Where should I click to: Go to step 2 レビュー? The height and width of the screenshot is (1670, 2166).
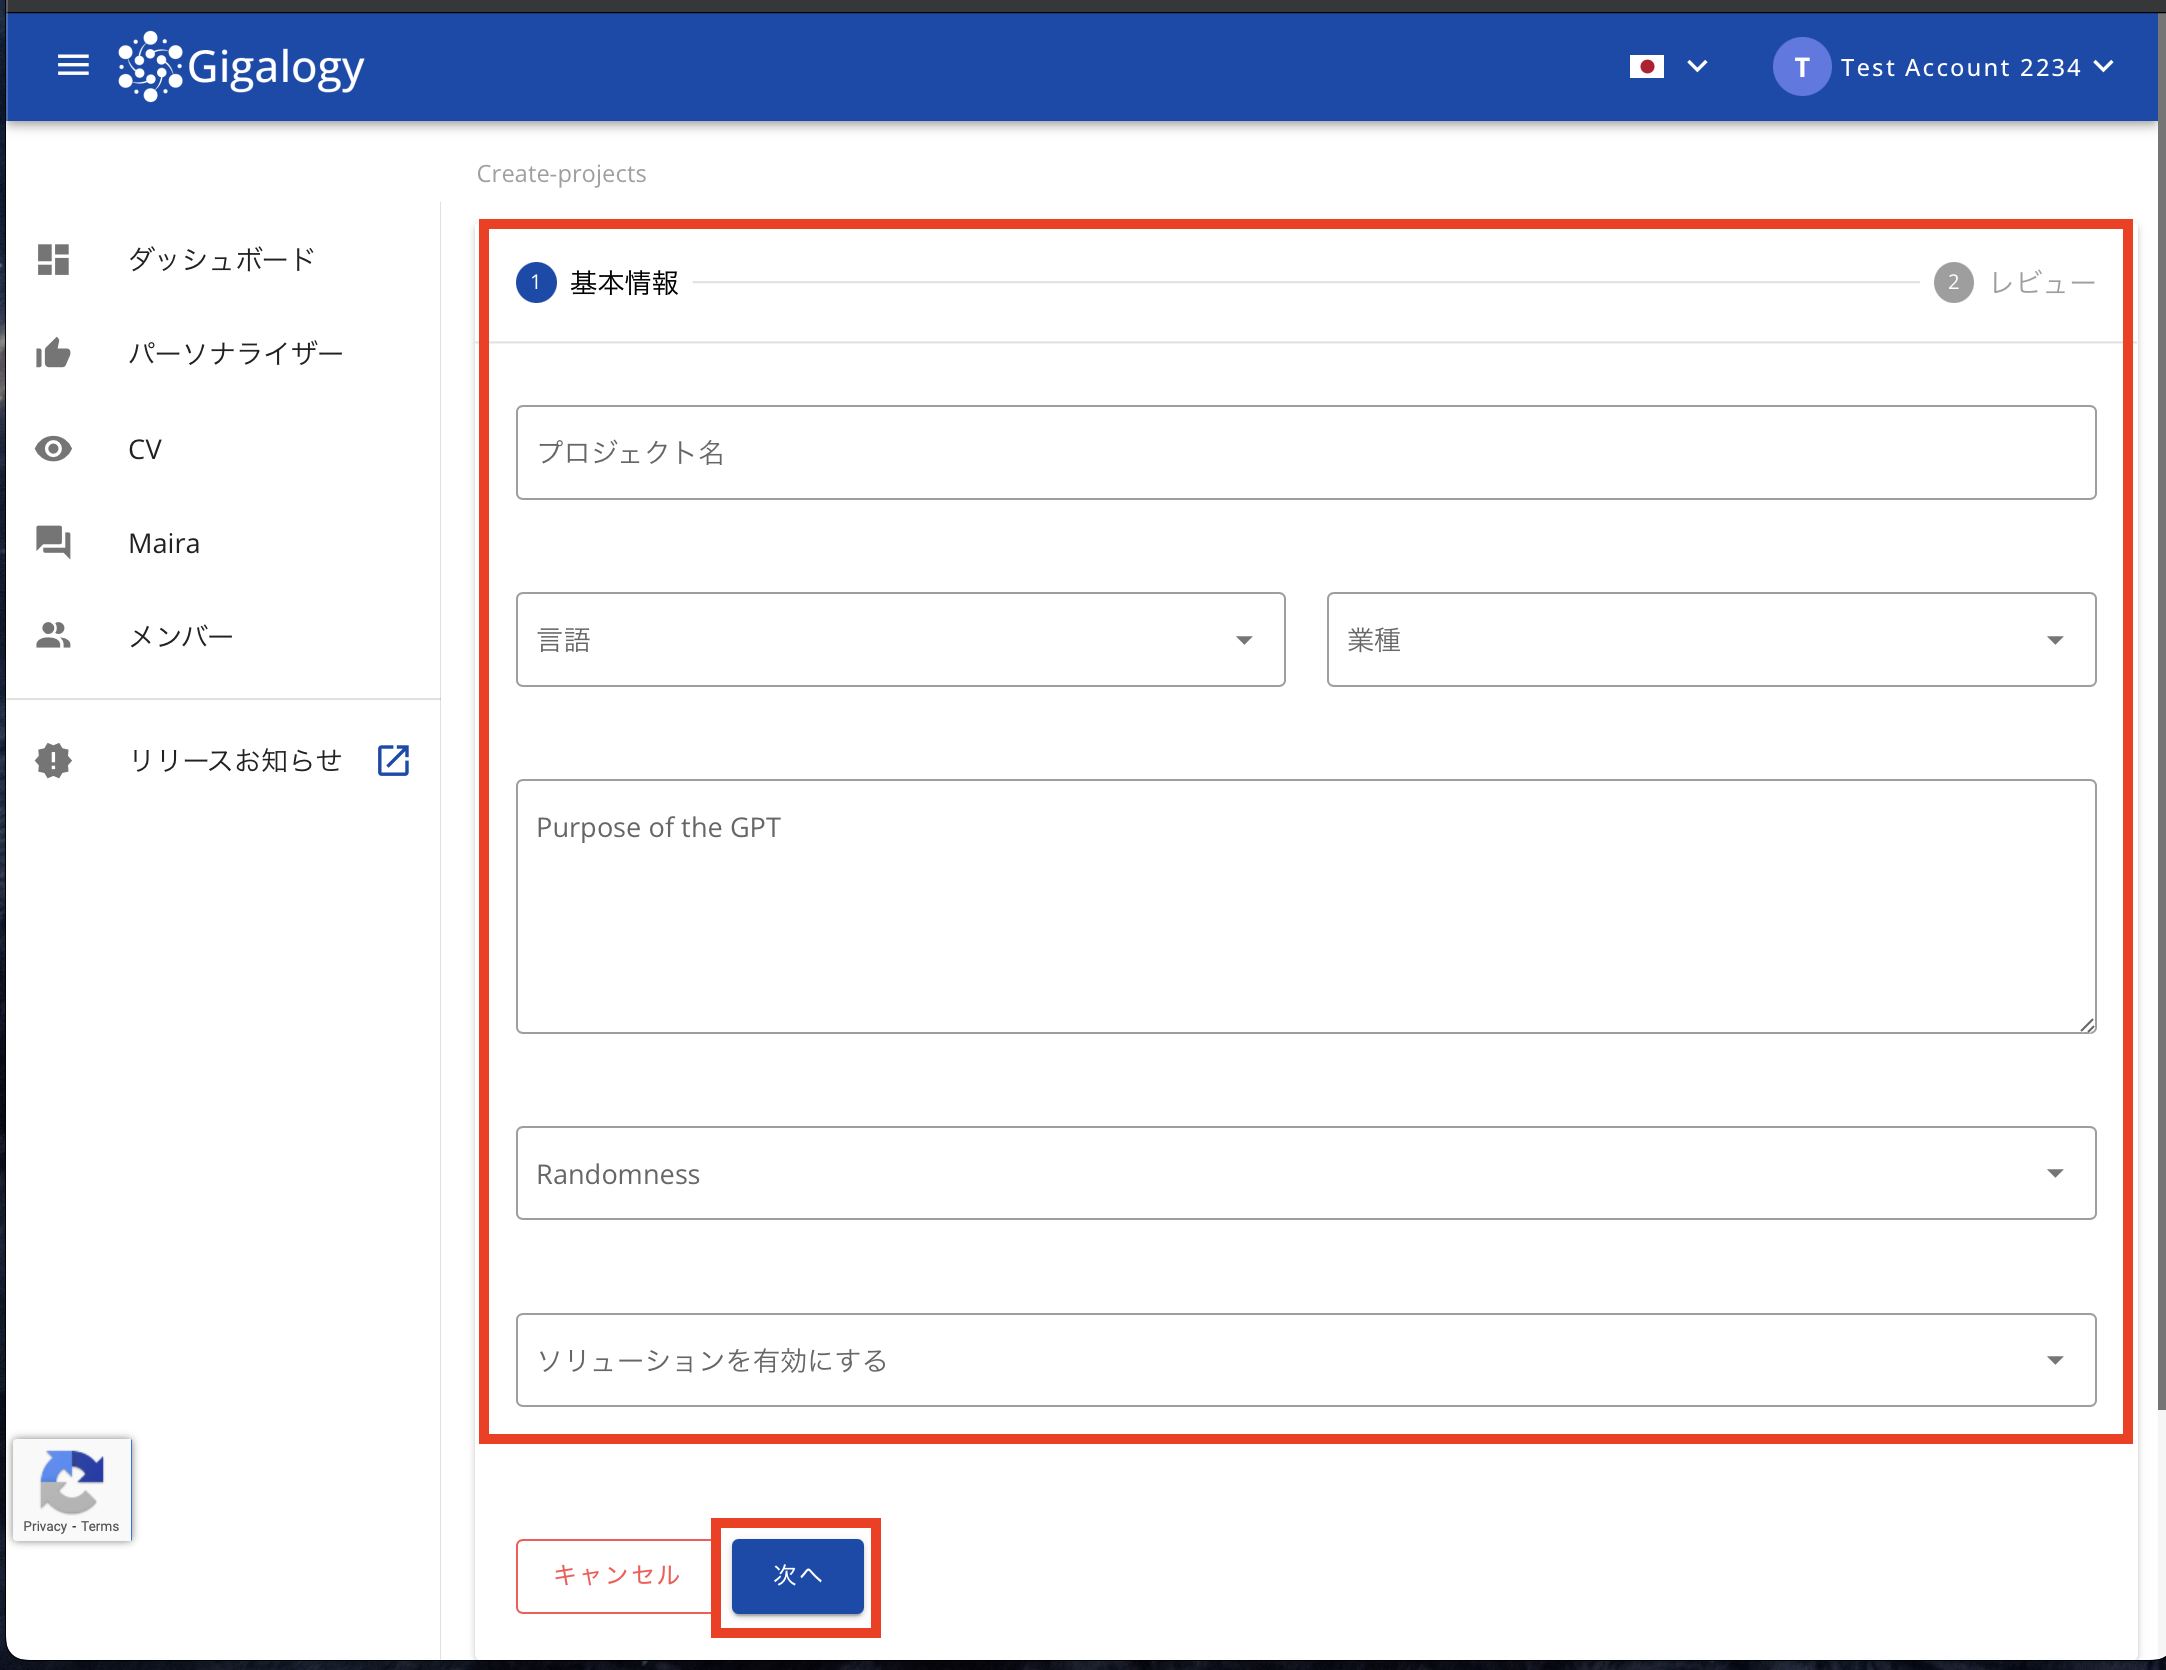pos(2015,283)
